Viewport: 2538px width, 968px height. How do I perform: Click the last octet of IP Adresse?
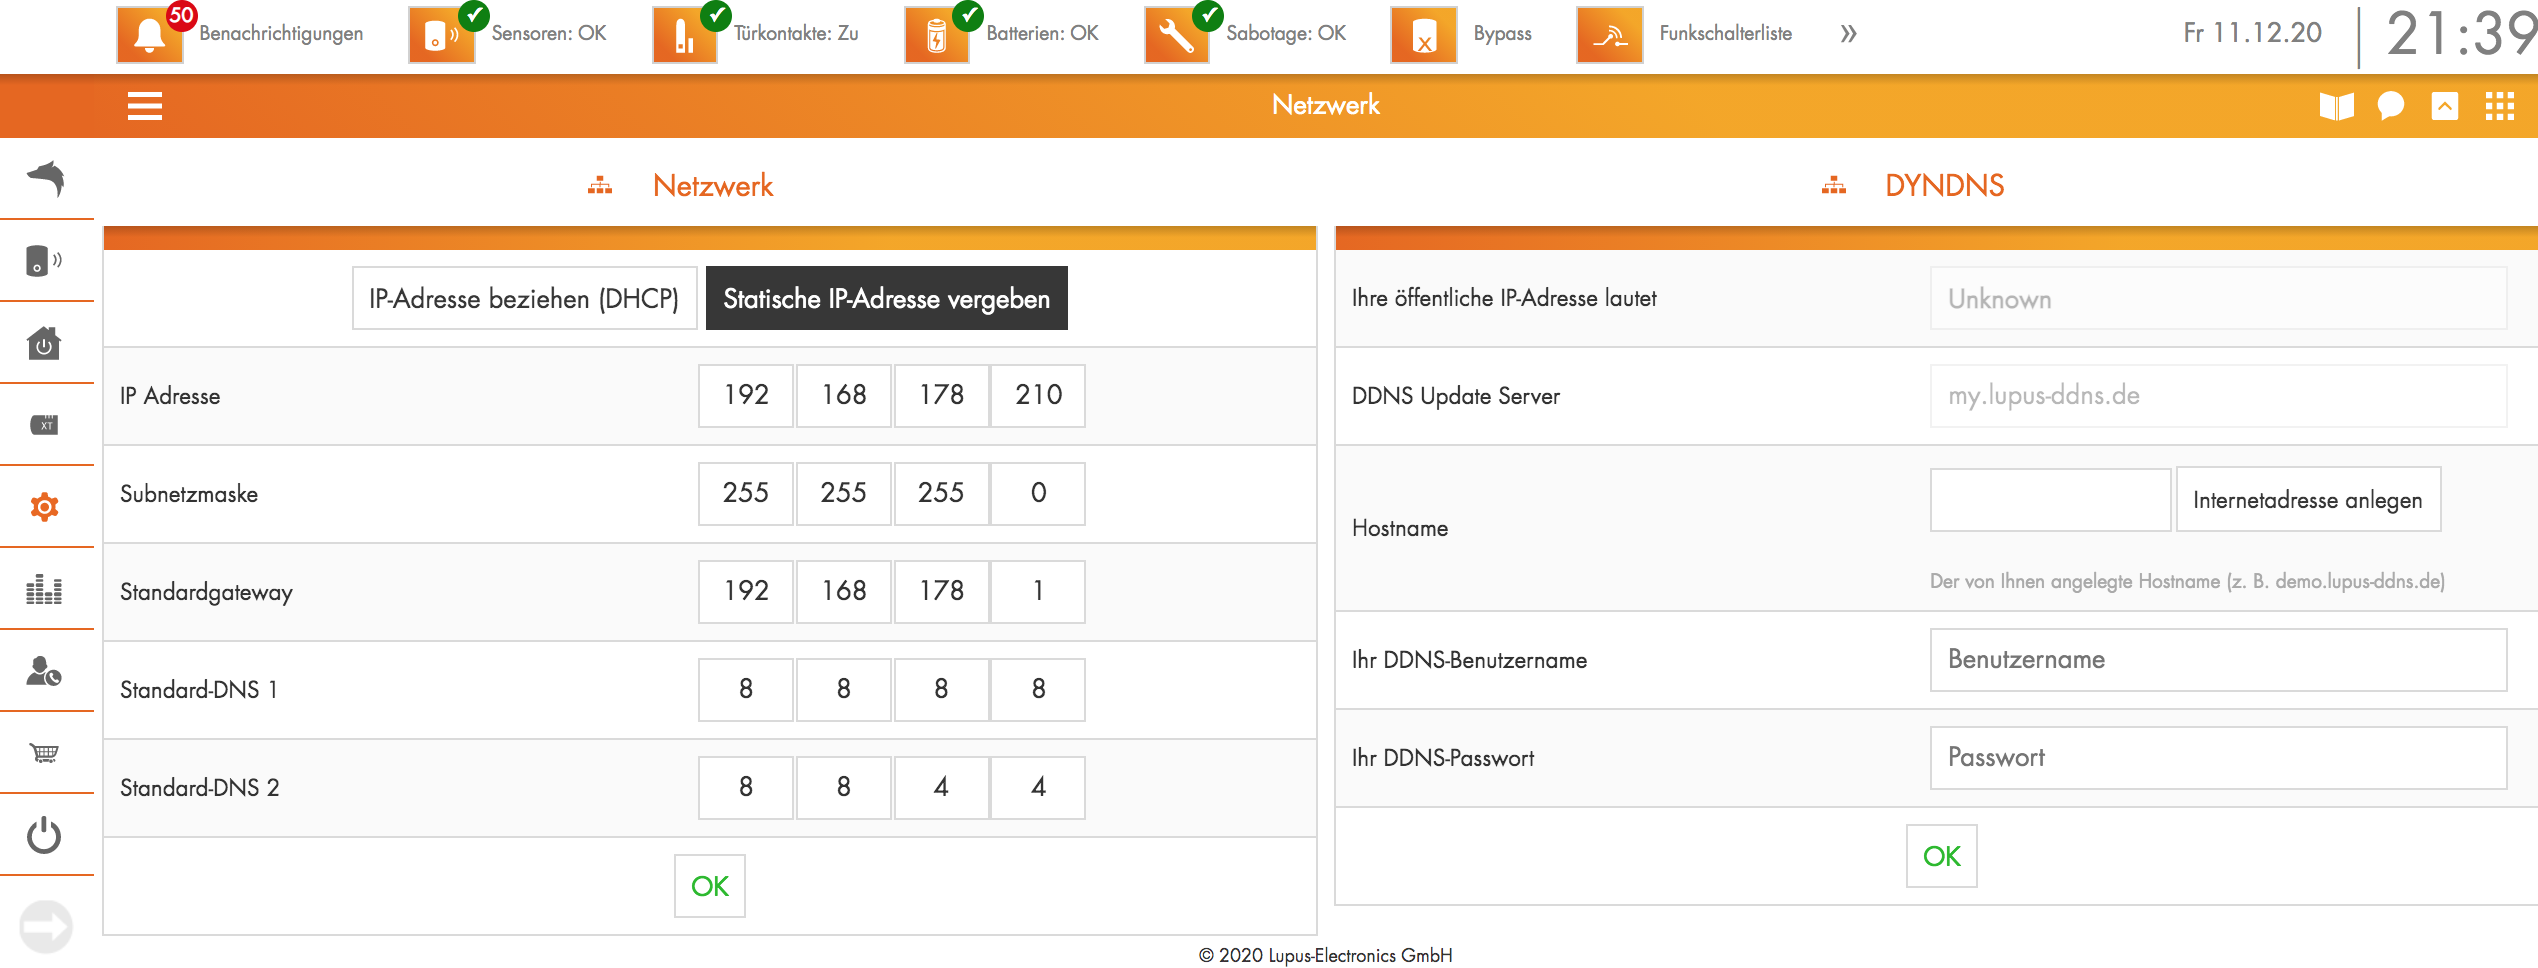tap(1038, 396)
